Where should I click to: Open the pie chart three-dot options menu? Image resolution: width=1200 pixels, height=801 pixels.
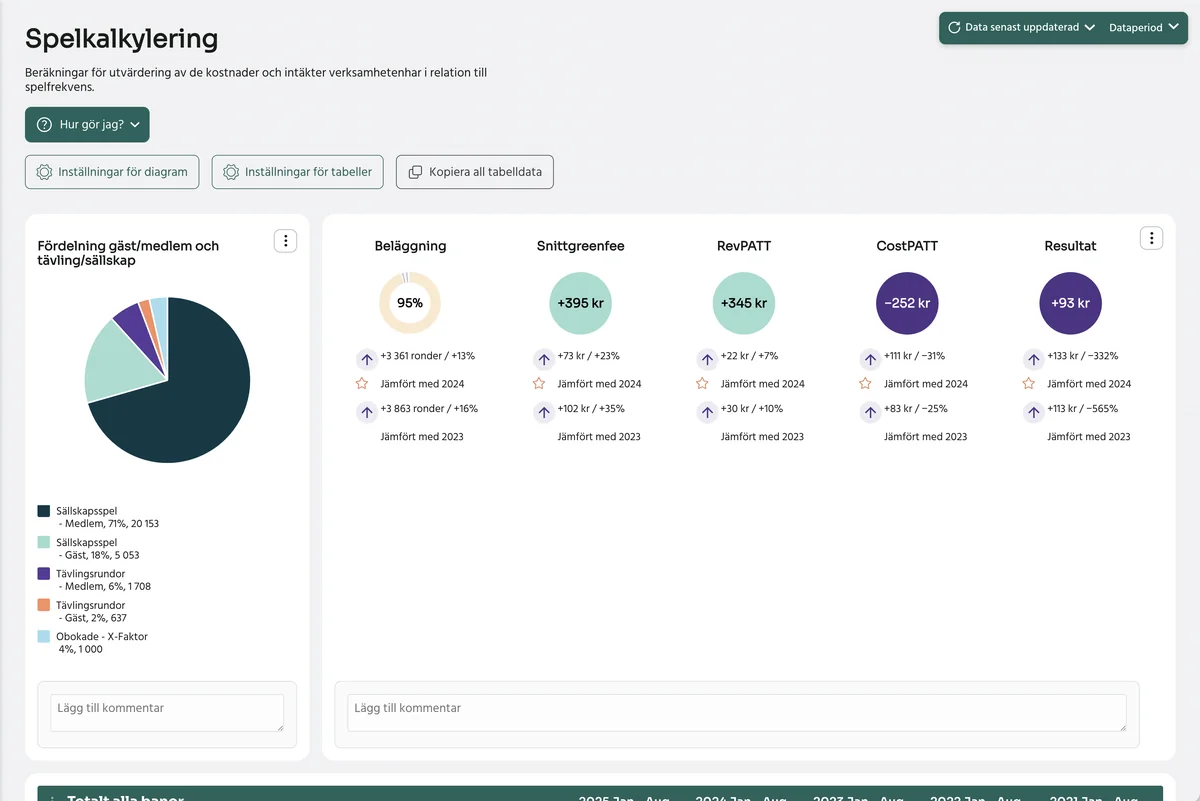pos(285,240)
